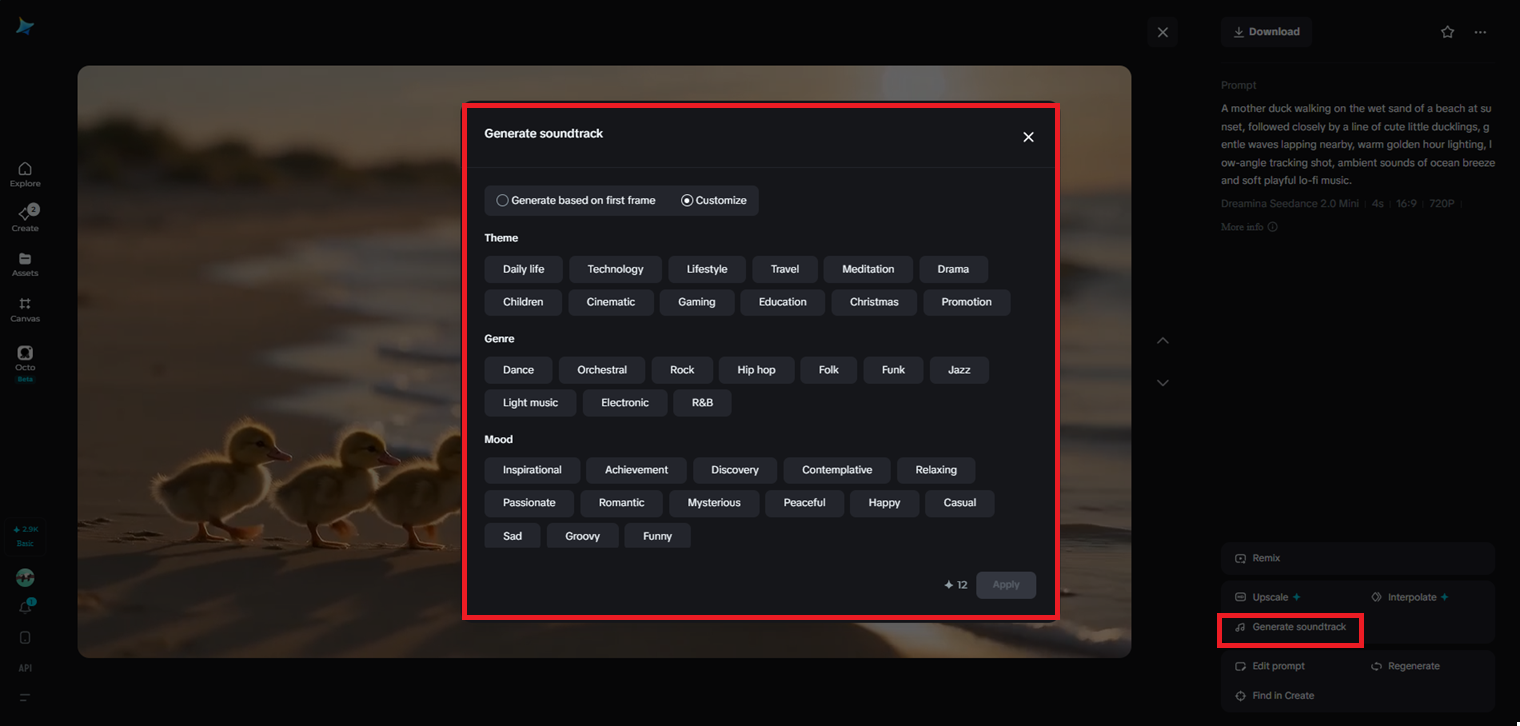
Task: Choose the R&B genre
Action: 703,403
